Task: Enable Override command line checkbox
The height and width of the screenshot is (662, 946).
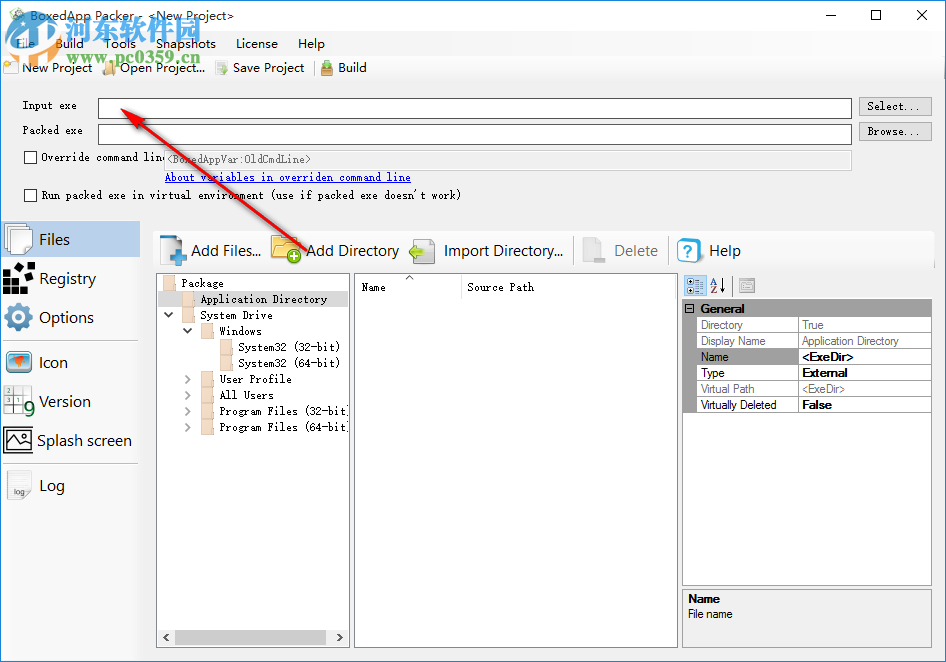Action: [30, 158]
